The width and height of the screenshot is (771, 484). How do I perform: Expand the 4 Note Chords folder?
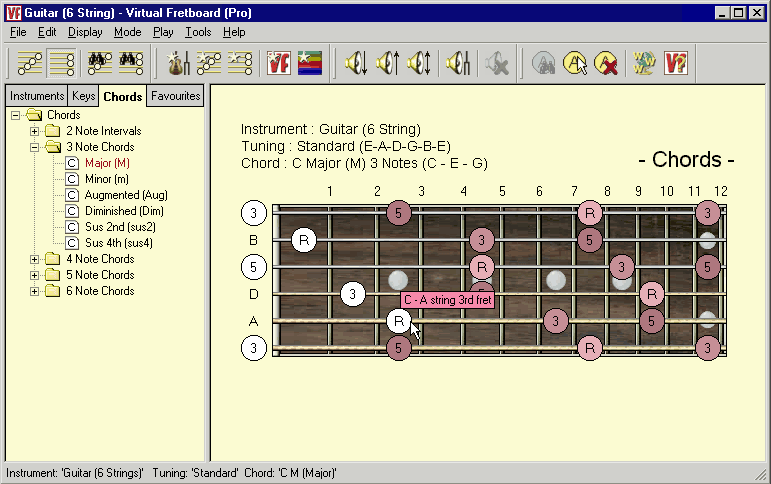tap(35, 259)
